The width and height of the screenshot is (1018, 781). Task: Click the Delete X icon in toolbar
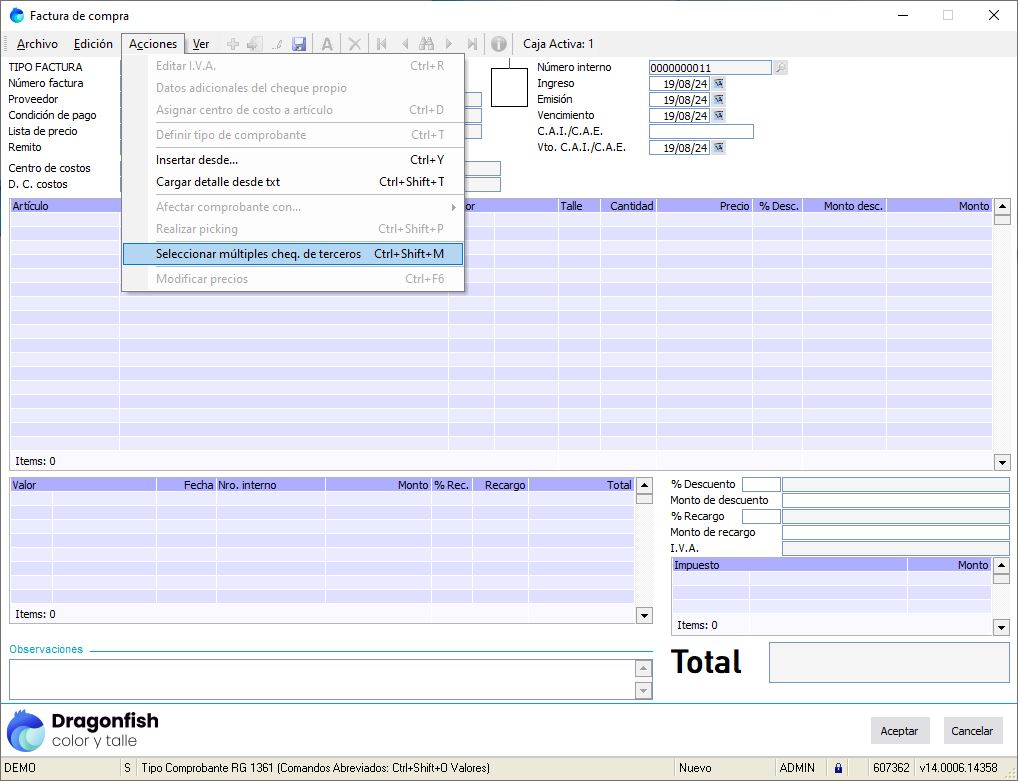(x=354, y=44)
